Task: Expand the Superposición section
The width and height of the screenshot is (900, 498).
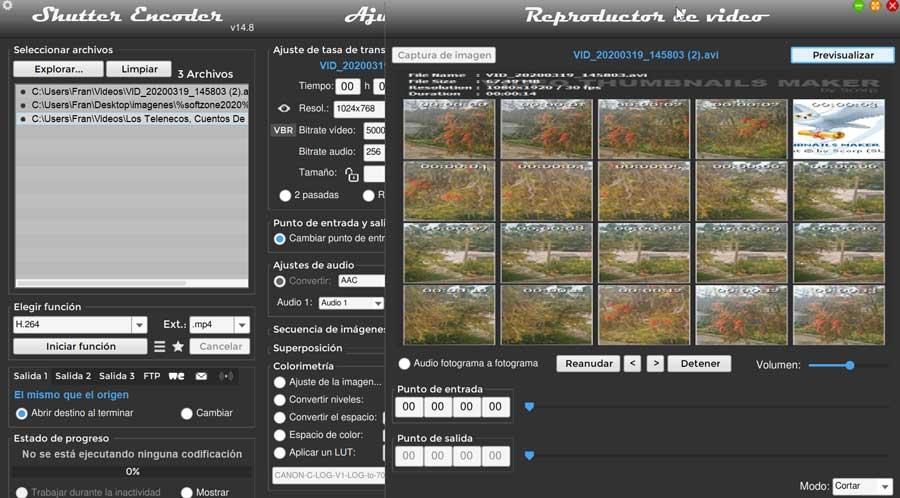Action: click(308, 348)
